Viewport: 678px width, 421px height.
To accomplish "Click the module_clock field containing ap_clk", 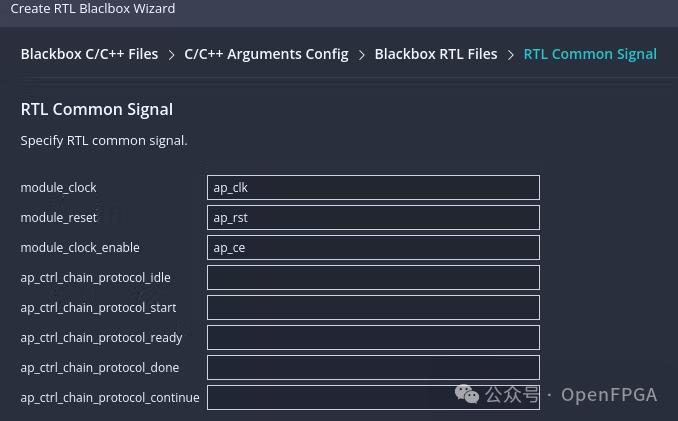I will point(373,188).
